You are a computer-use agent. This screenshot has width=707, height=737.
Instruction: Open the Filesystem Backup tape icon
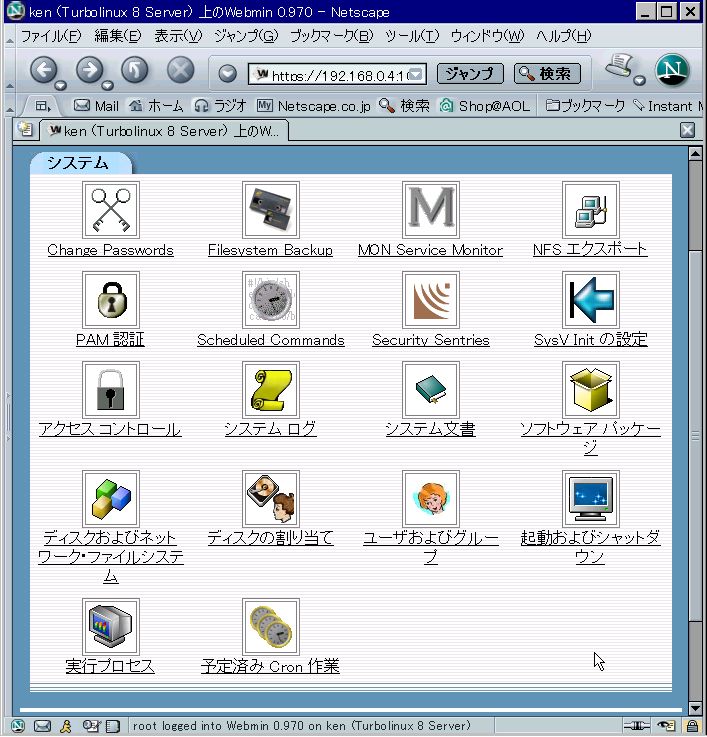(x=270, y=210)
